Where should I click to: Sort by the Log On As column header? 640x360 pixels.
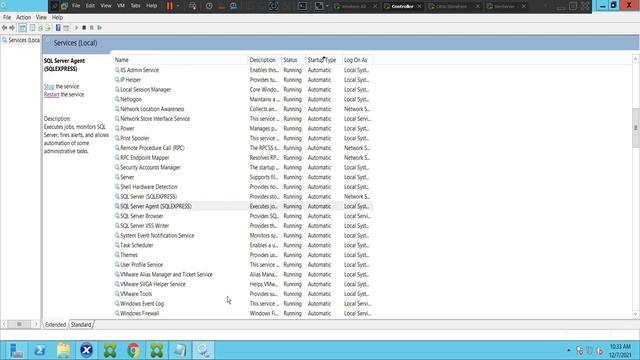[357, 60]
